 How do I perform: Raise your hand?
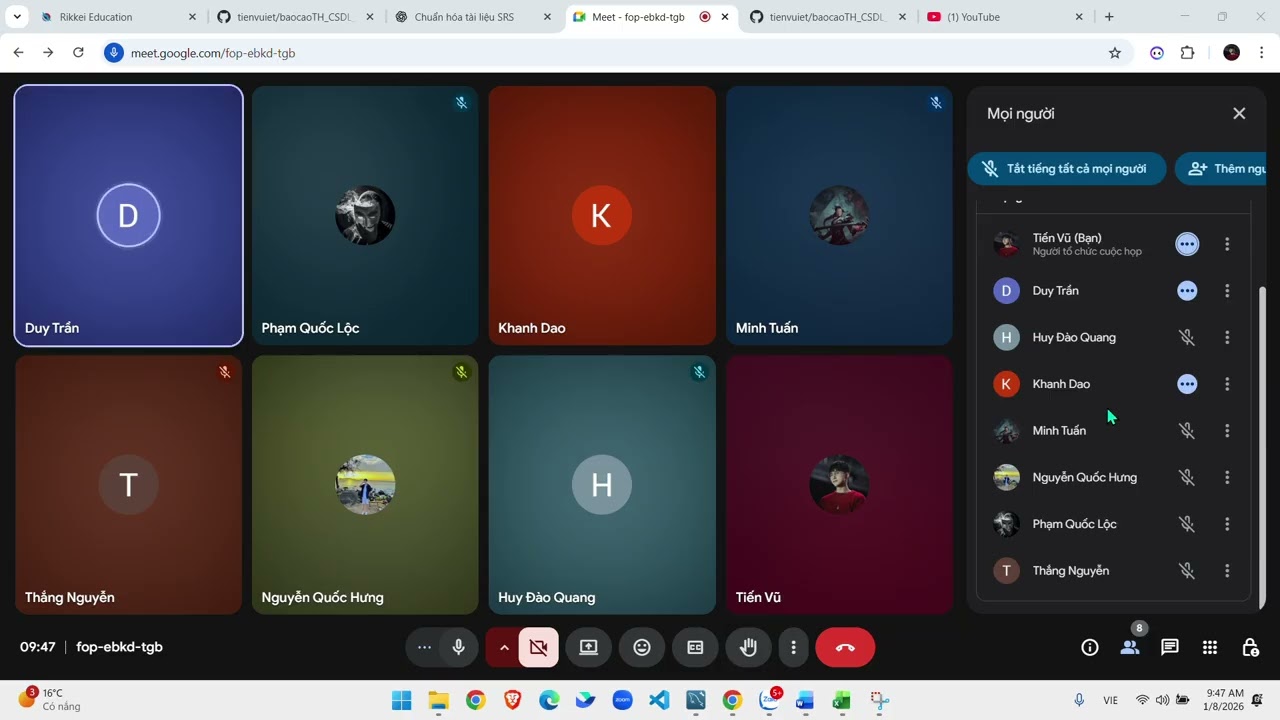click(x=748, y=647)
